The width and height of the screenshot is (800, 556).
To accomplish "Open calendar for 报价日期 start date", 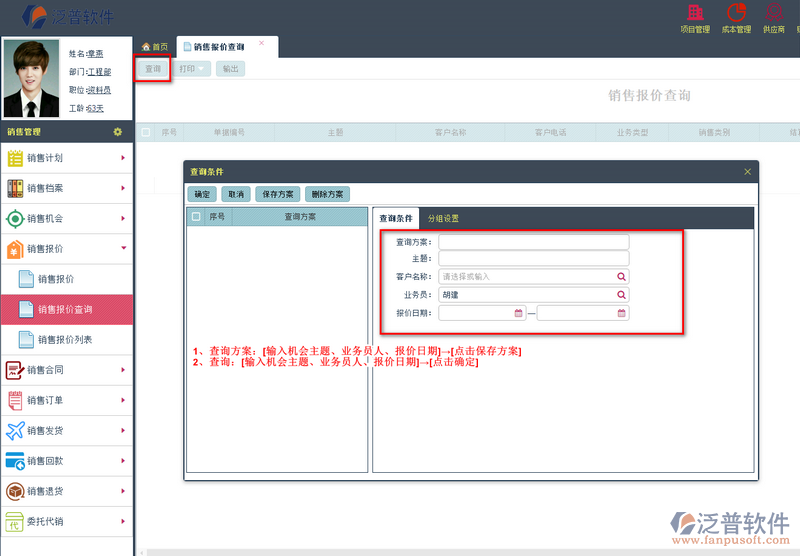I will point(518,313).
